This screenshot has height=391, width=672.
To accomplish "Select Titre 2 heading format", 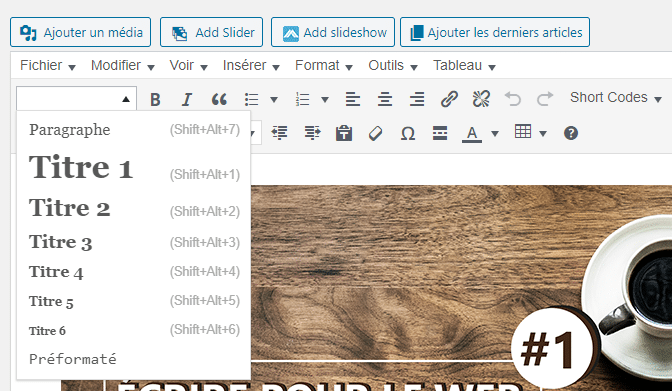I will [x=134, y=208].
